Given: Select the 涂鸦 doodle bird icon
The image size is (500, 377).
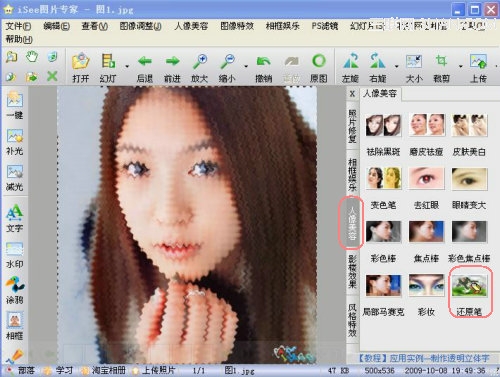Looking at the screenshot, I should tap(15, 285).
